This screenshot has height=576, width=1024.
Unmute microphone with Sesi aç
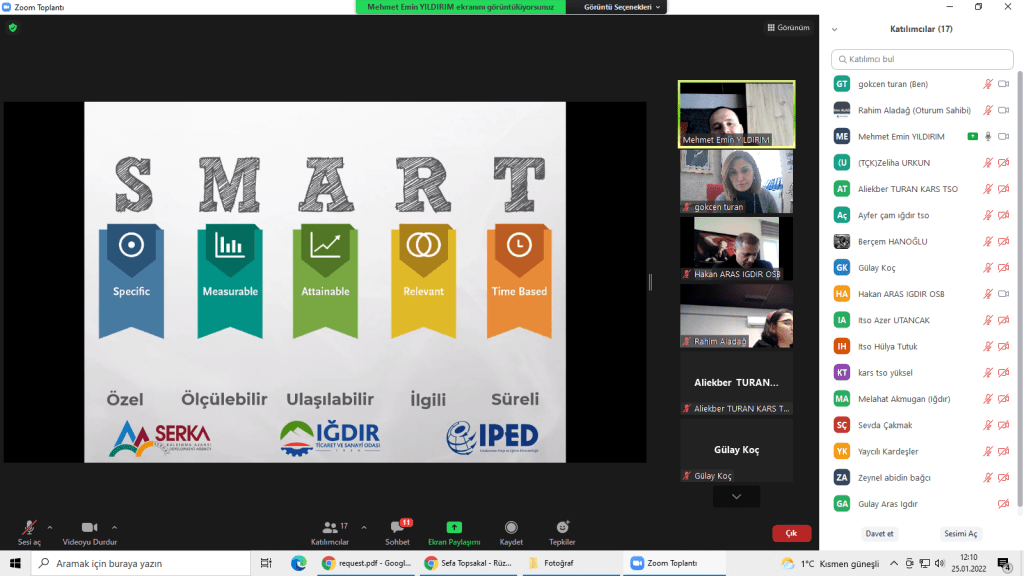(30, 528)
